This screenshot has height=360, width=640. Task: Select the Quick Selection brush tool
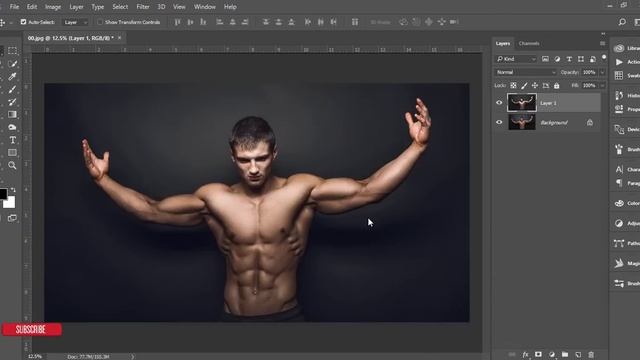coord(12,64)
